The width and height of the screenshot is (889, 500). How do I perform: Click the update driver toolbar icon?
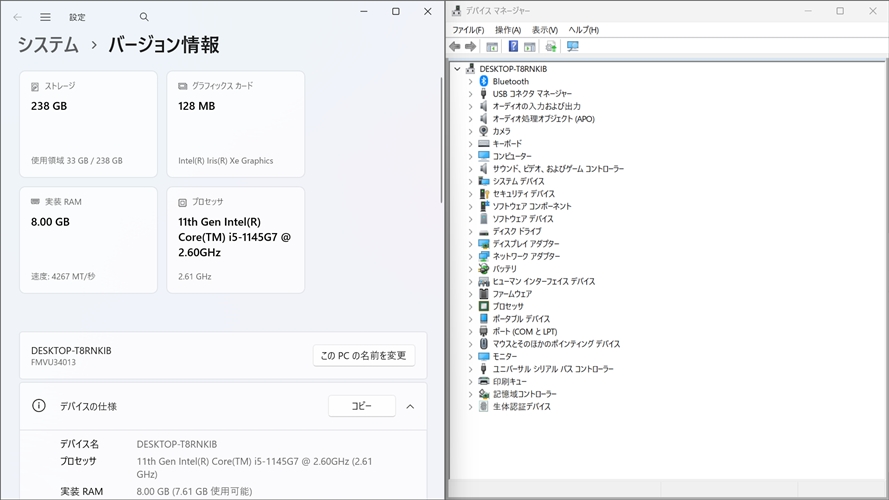[x=550, y=46]
